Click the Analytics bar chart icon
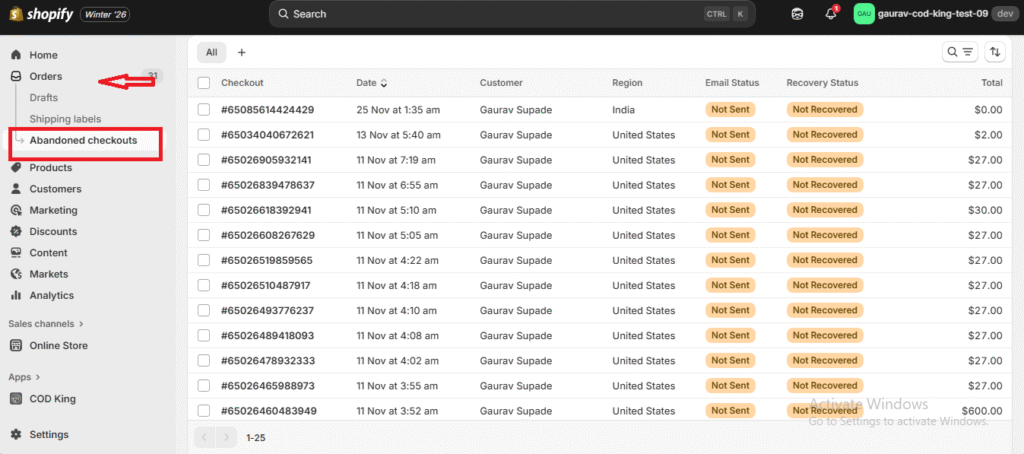The width and height of the screenshot is (1024, 454). pos(16,296)
